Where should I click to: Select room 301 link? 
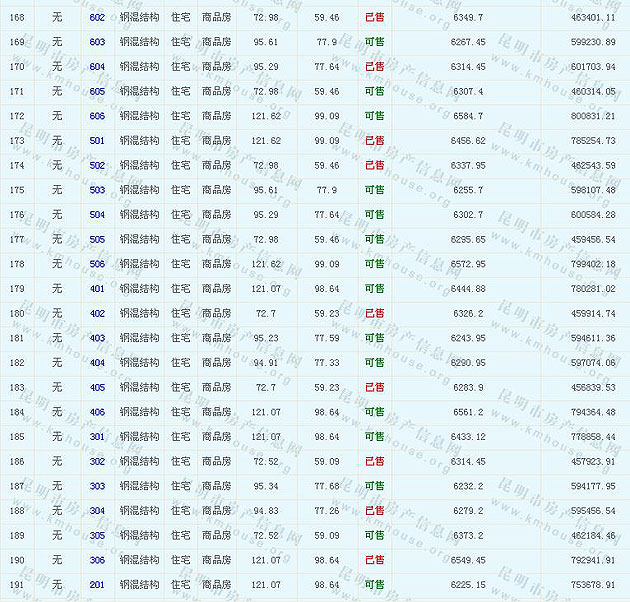click(x=97, y=437)
